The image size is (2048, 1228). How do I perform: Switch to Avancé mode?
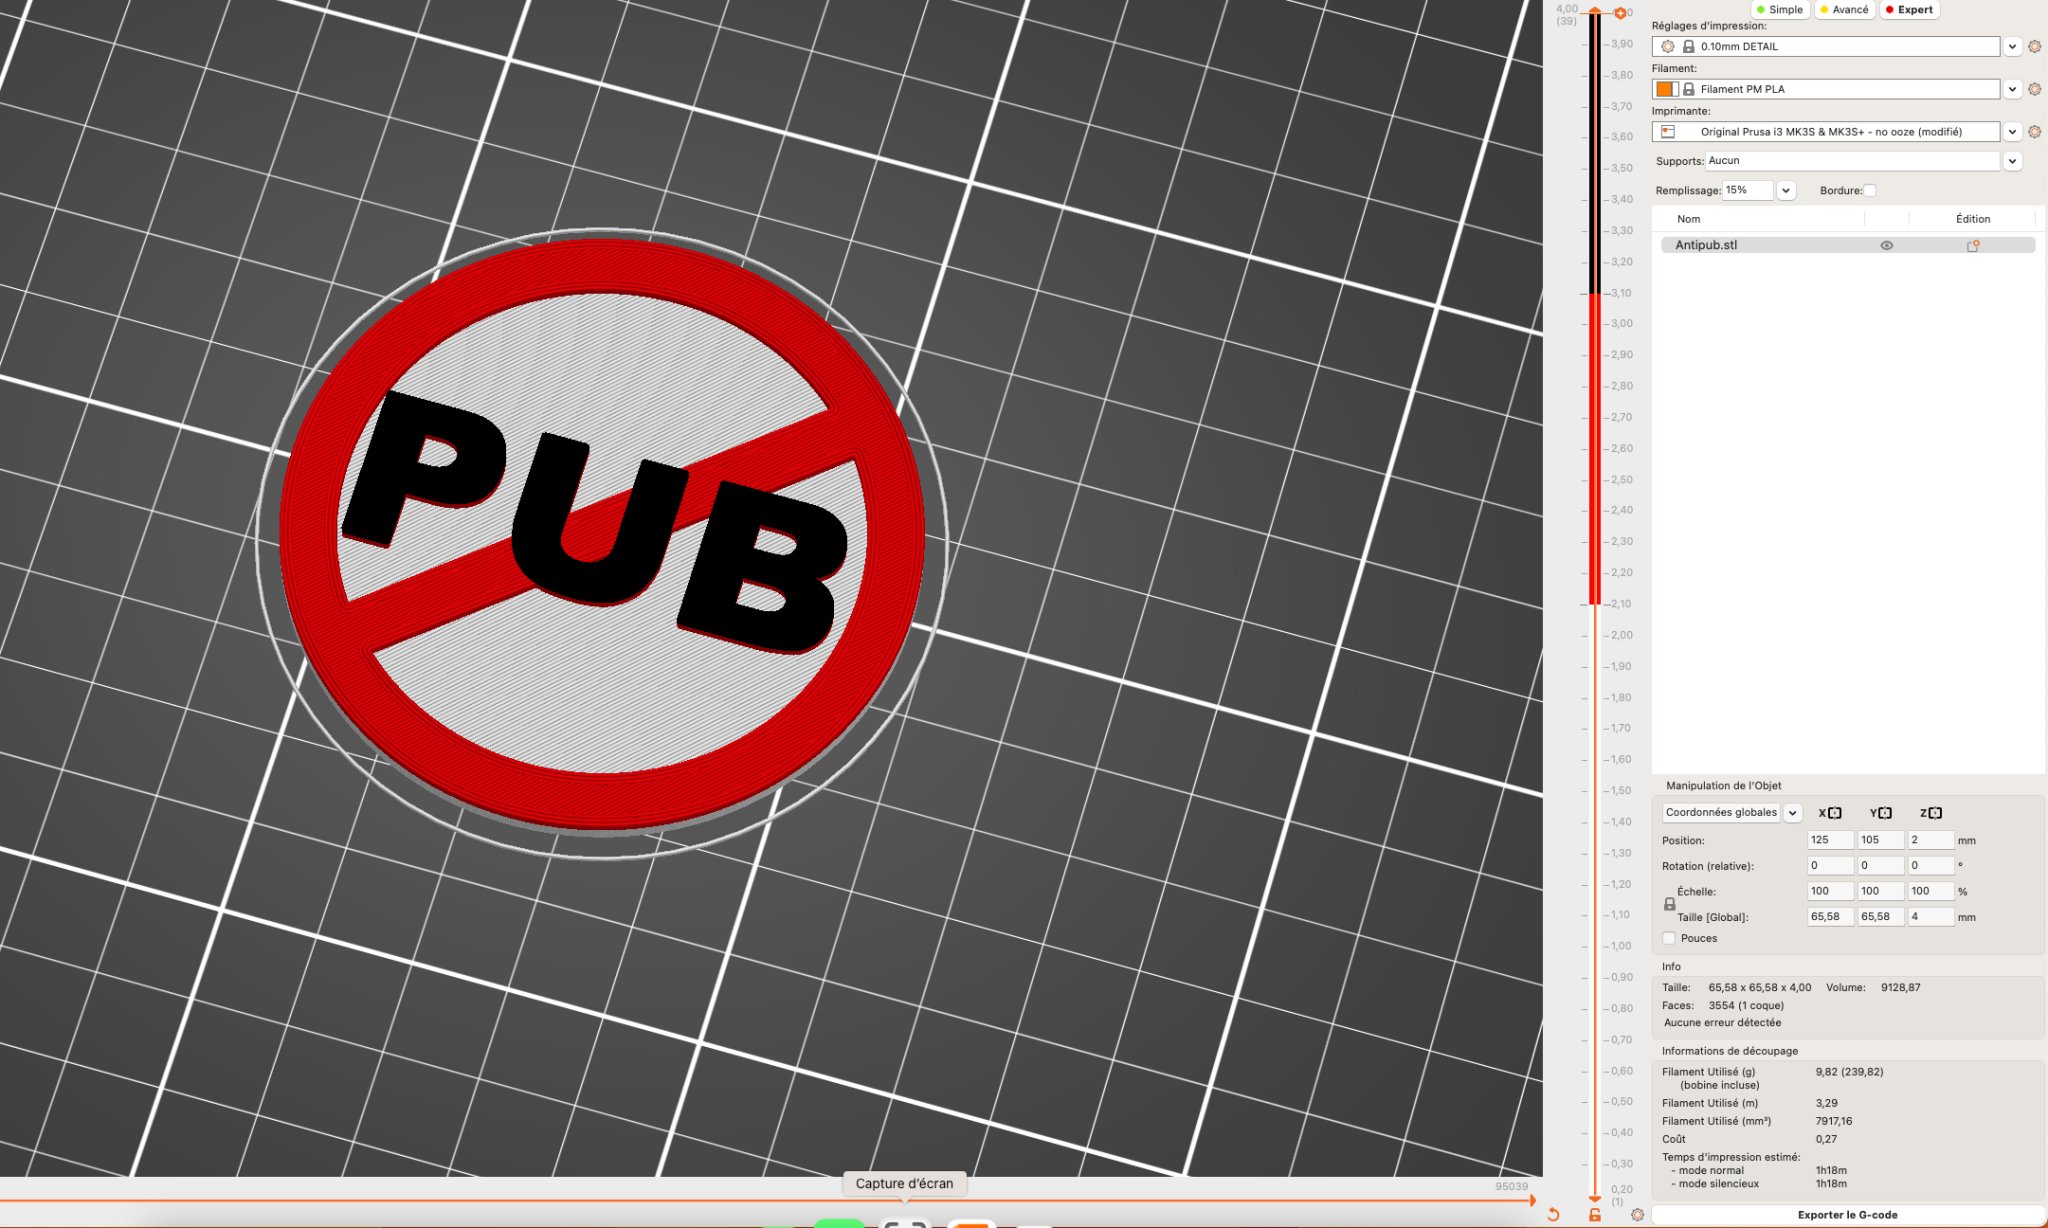1844,10
